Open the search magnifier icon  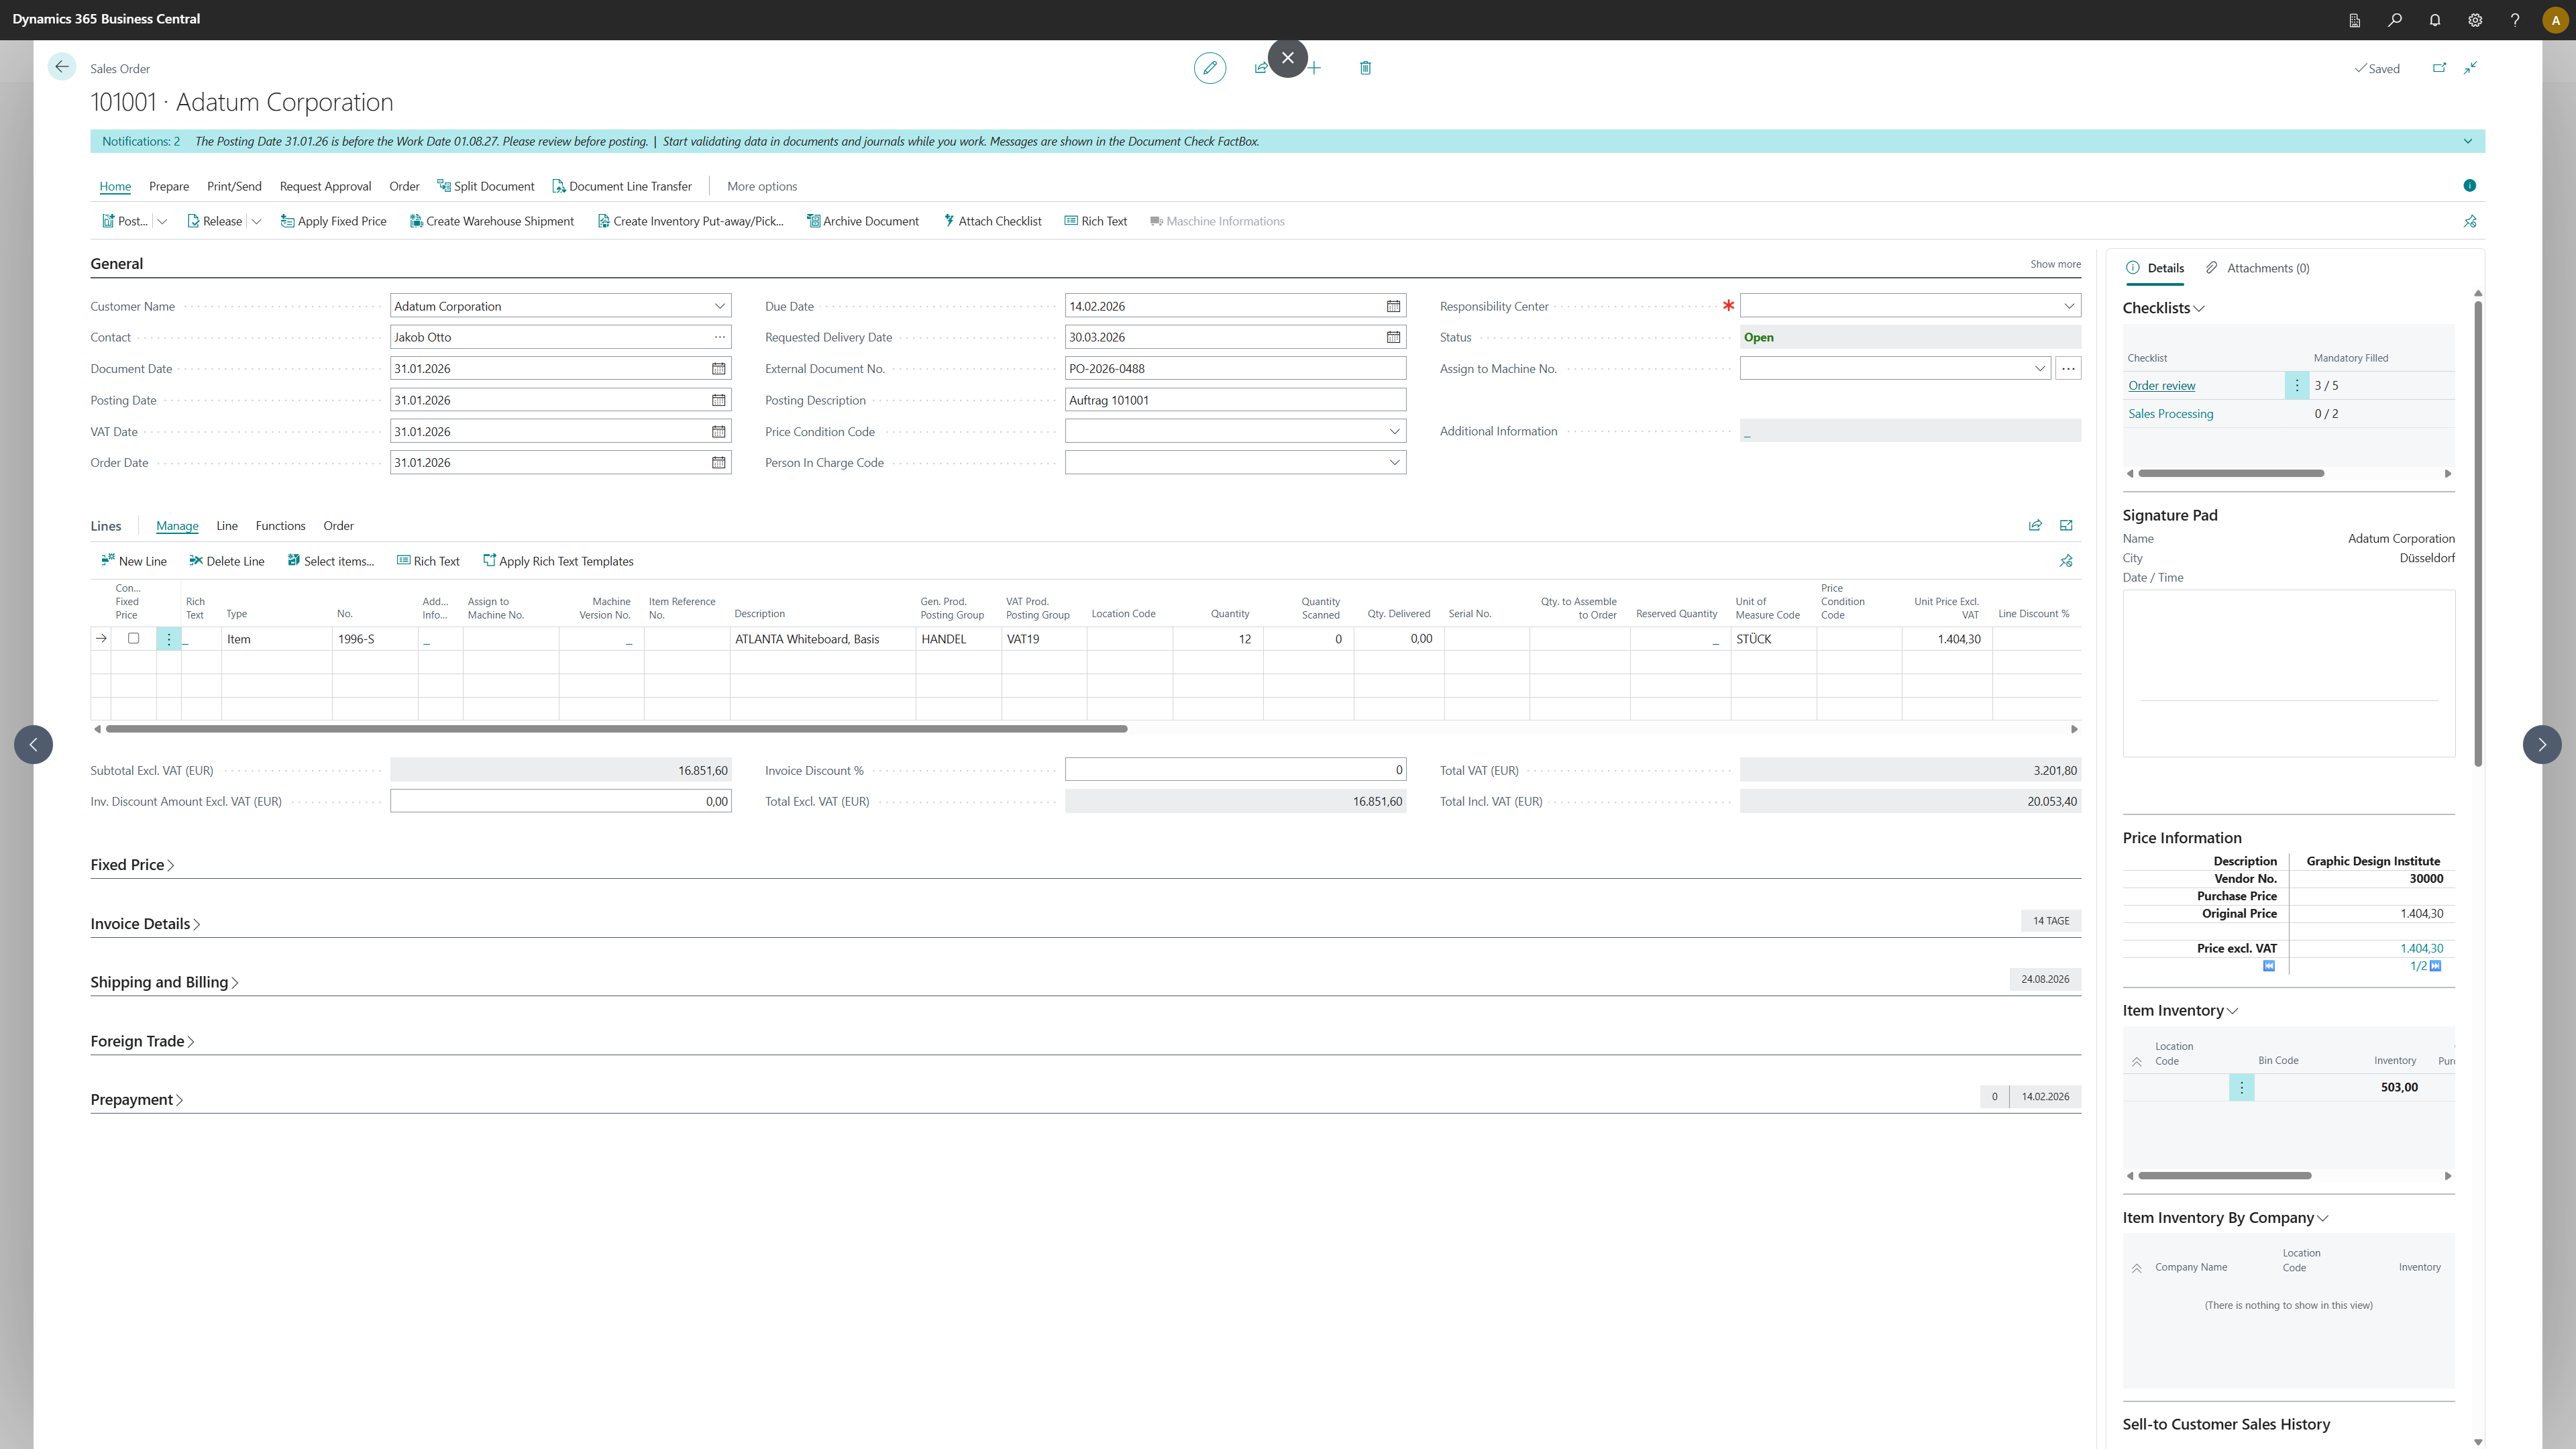[x=2394, y=20]
